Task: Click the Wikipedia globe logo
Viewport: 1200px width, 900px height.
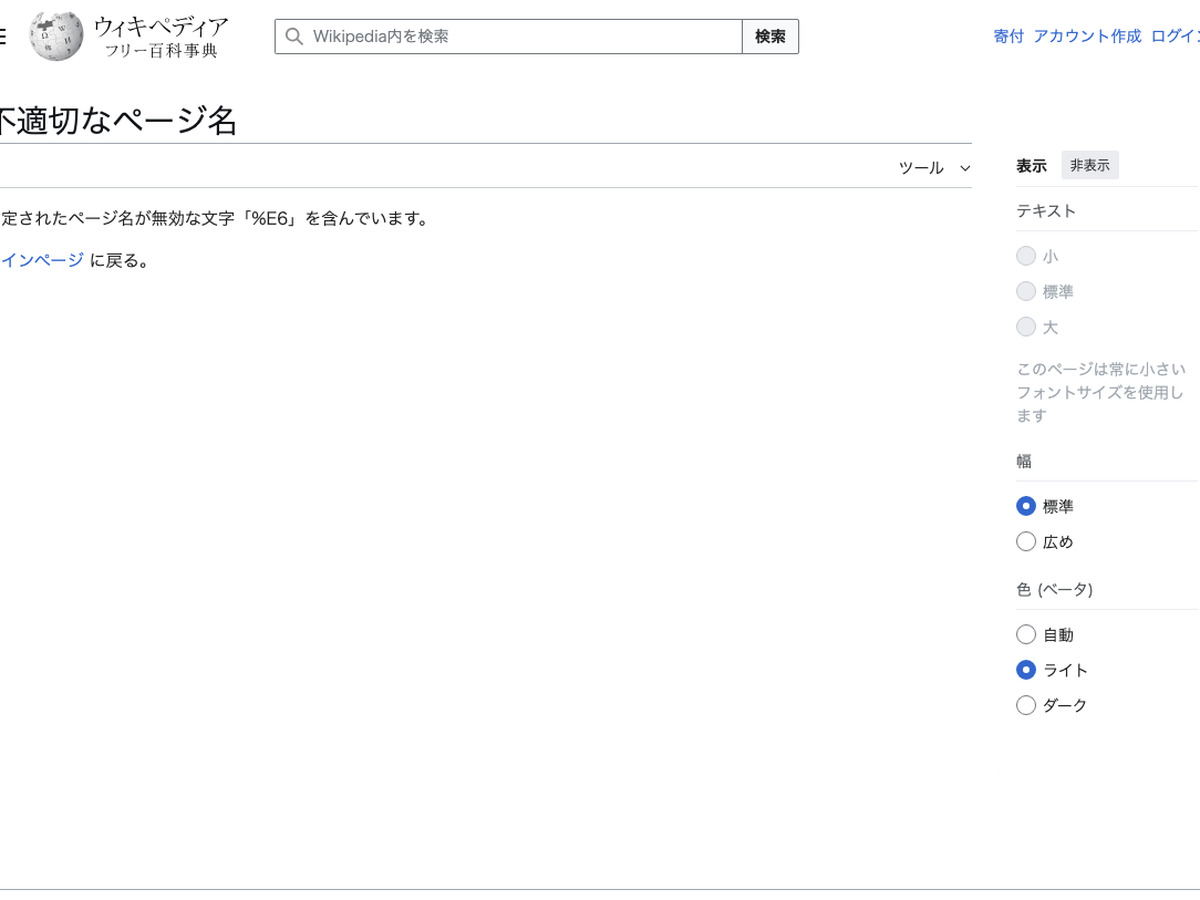Action: [x=56, y=37]
